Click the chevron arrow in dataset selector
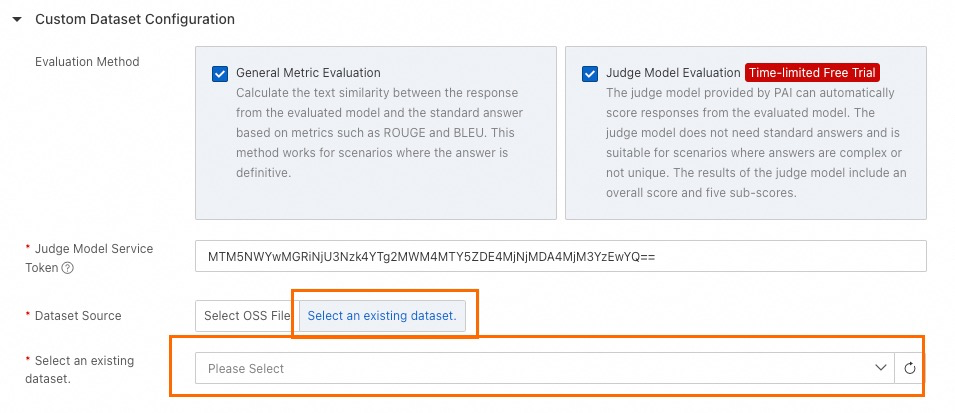Screen dimensions: 955x413 pos(880,368)
